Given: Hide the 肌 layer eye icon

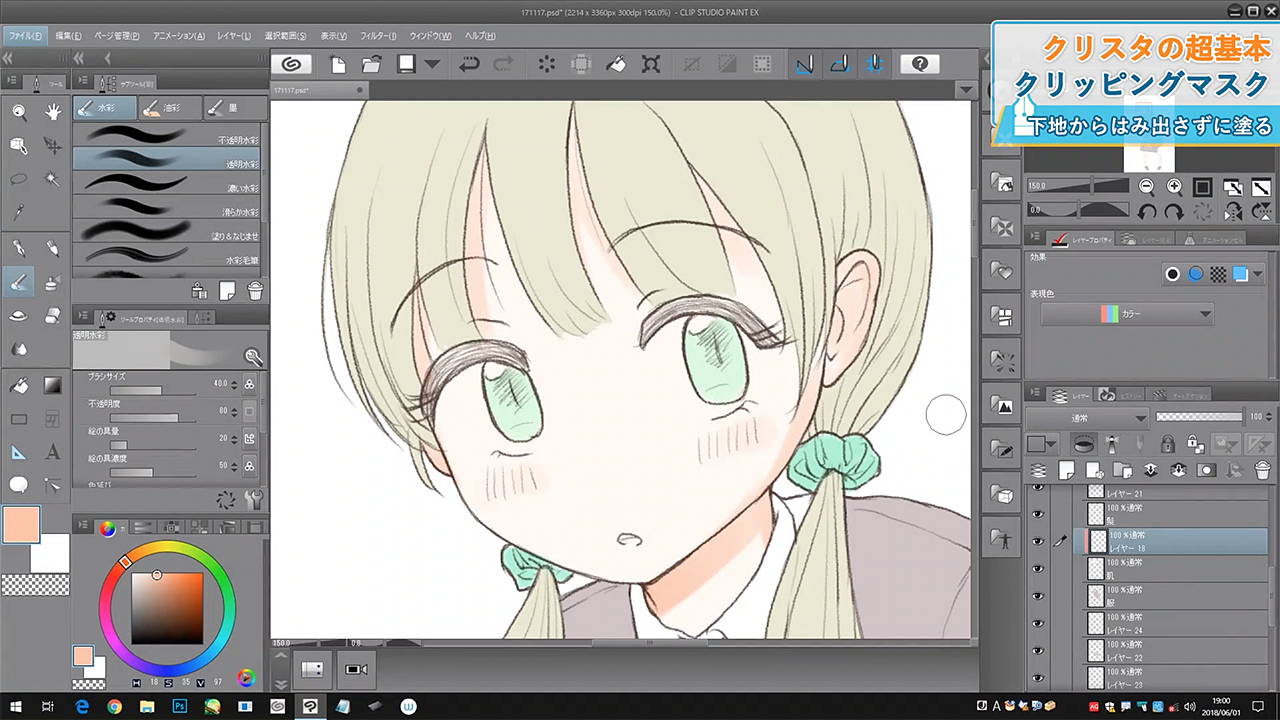Looking at the screenshot, I should pos(1037,568).
